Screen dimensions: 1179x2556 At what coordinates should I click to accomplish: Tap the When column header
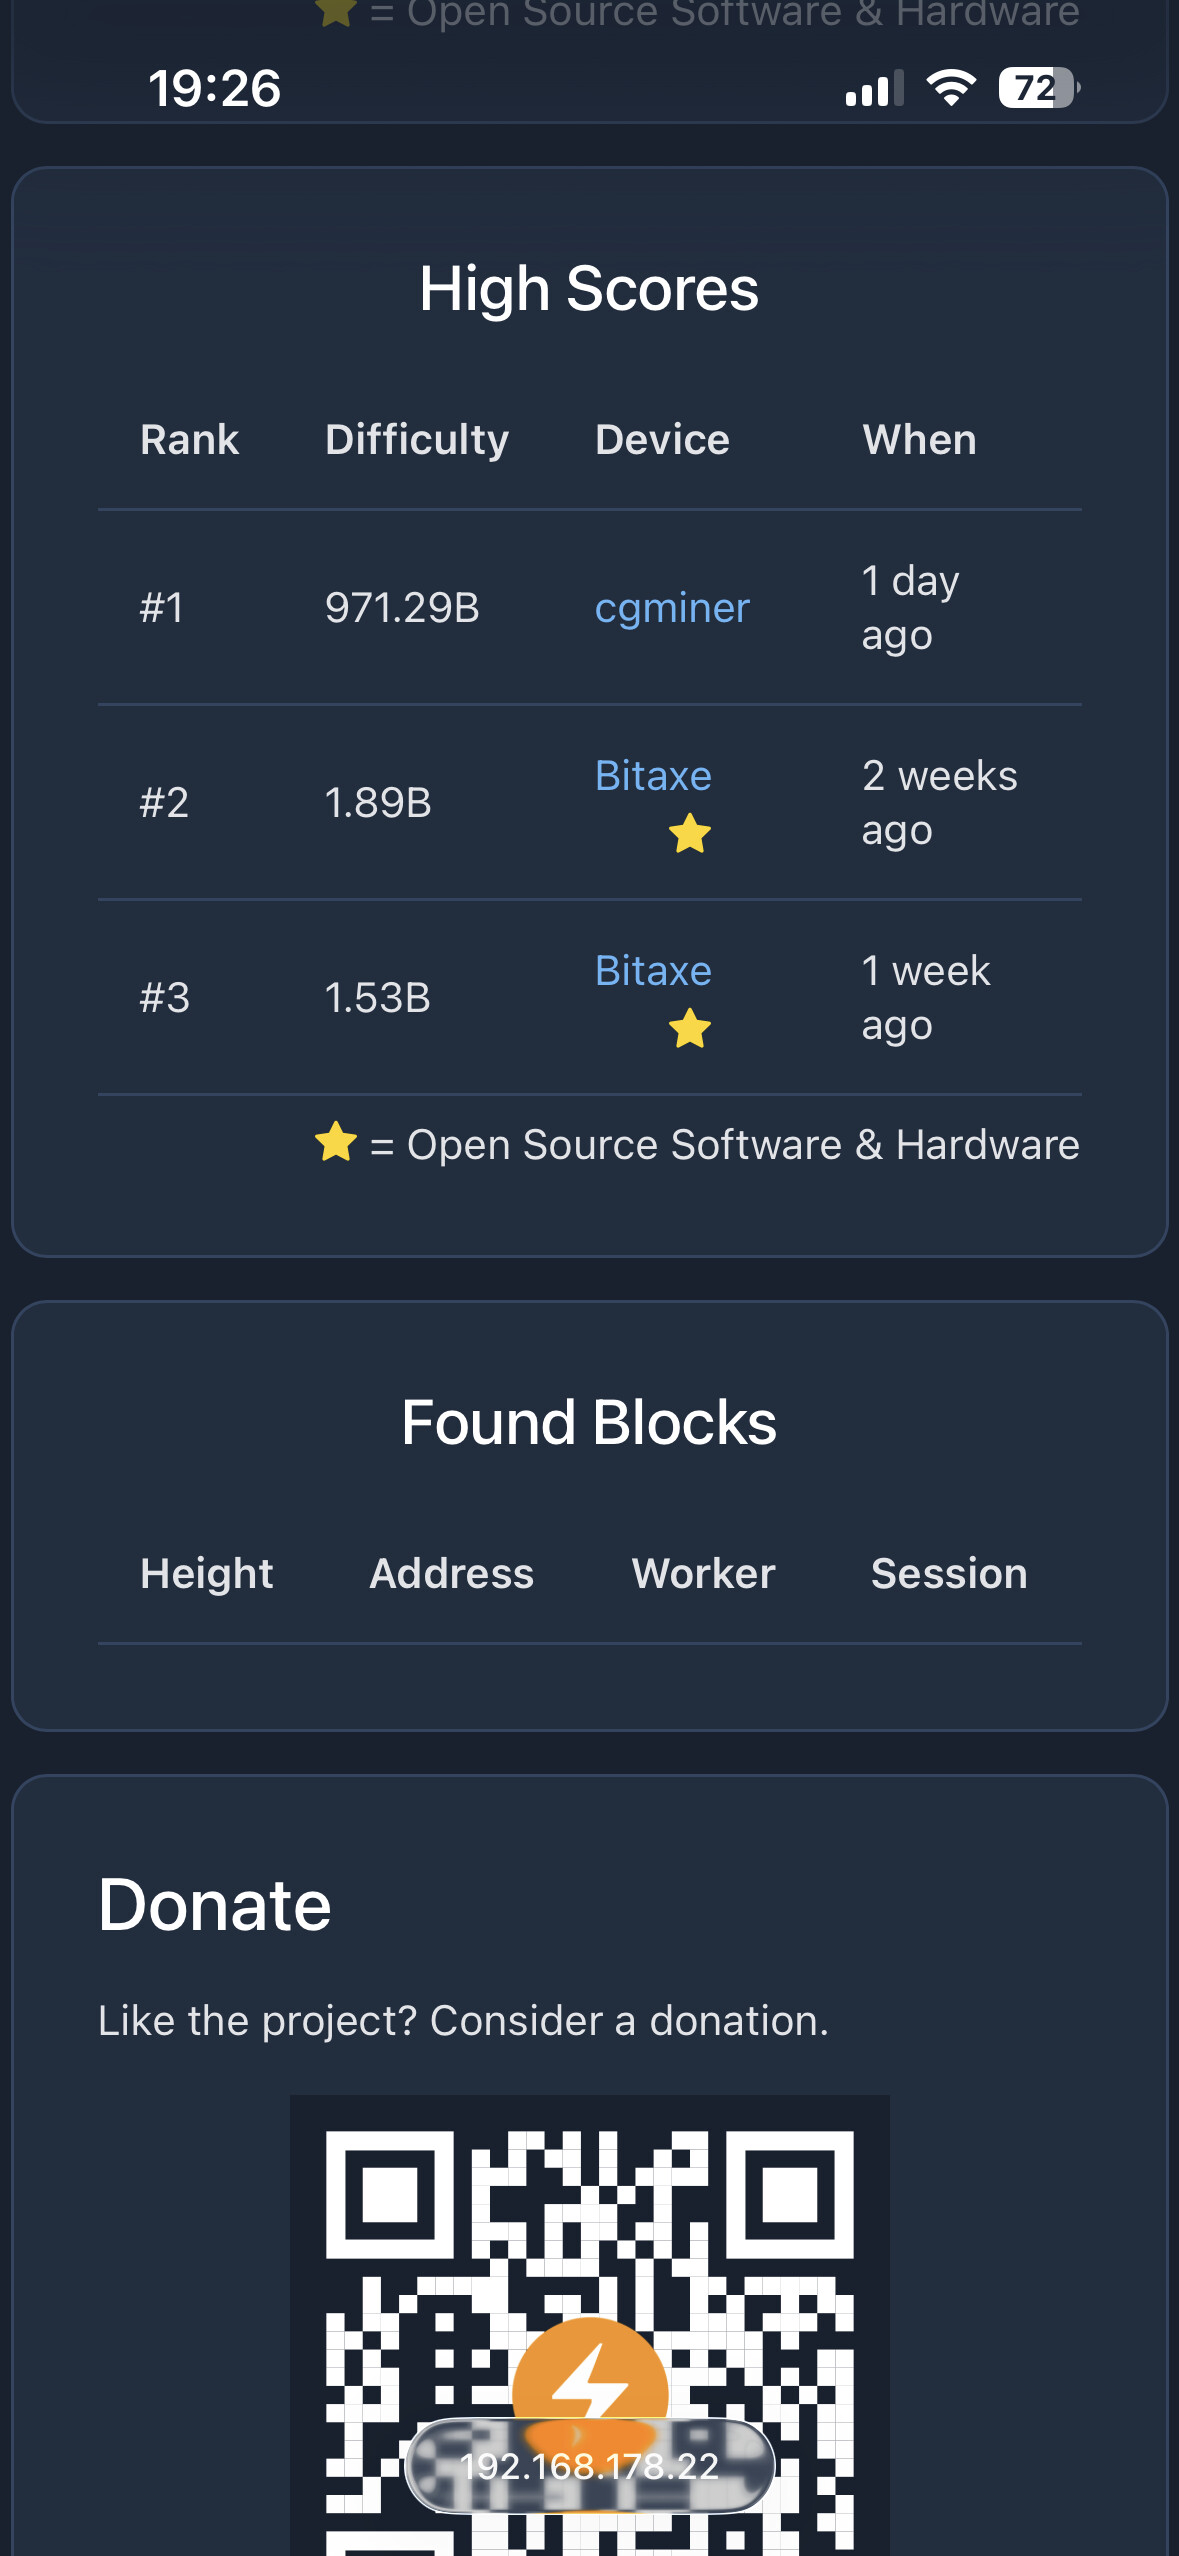[x=919, y=440]
